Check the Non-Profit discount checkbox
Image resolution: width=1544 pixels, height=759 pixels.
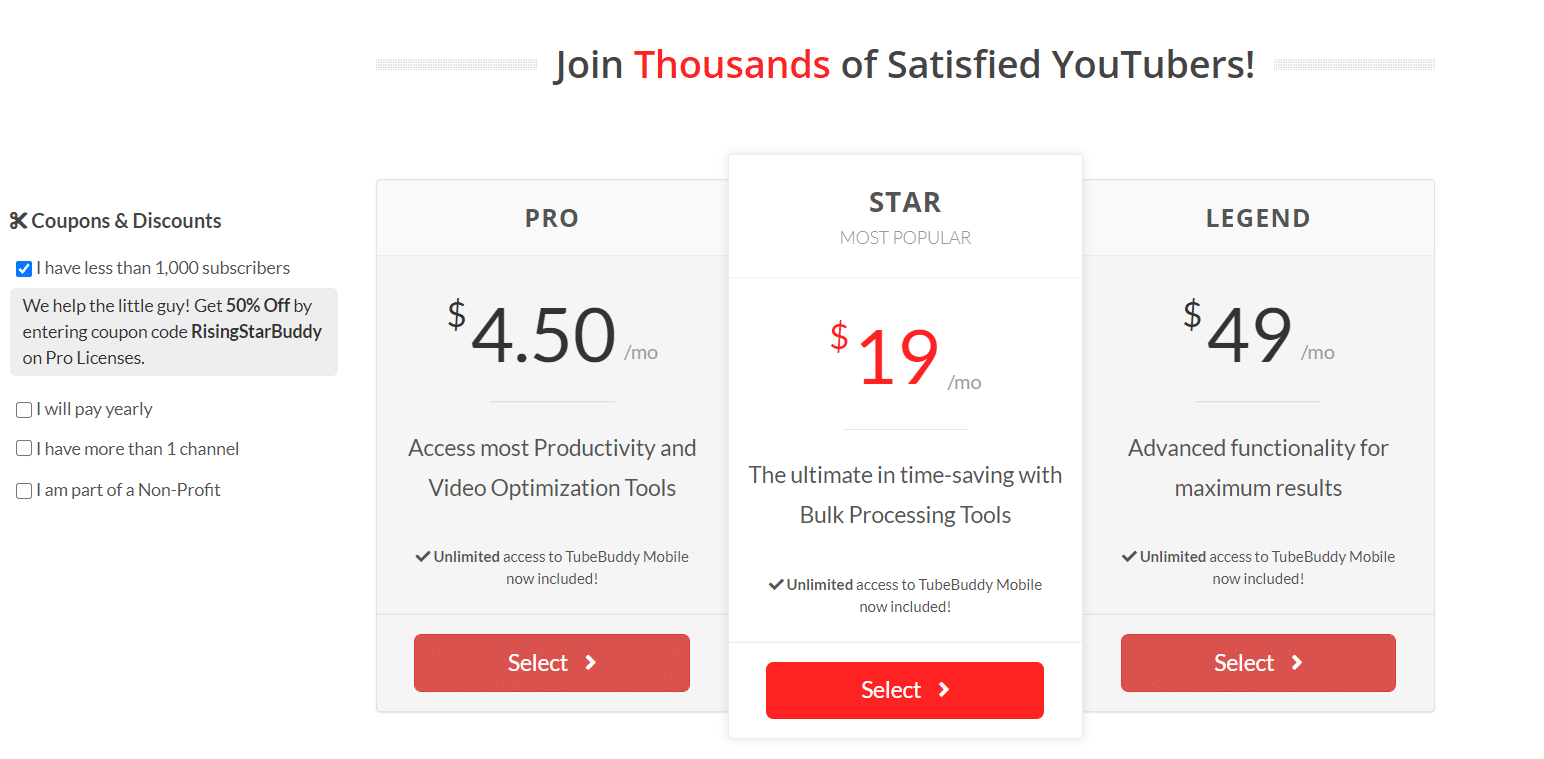click(24, 491)
